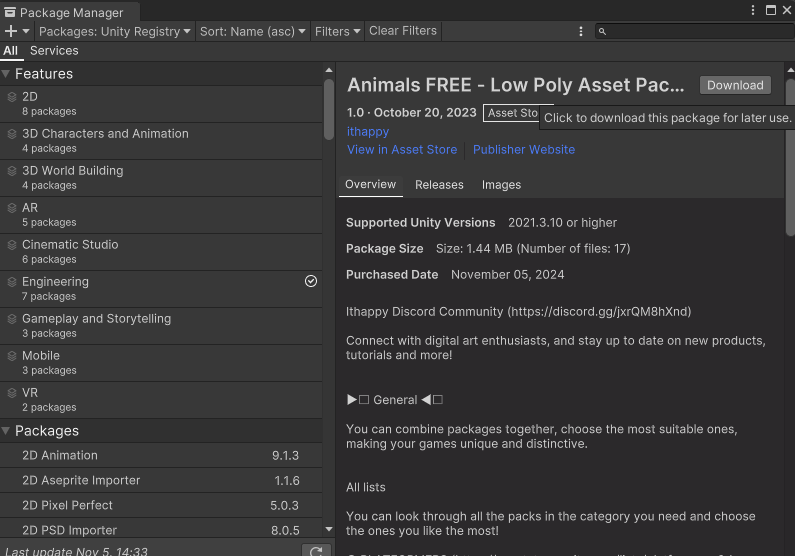Click the 2D feature layers icon
The height and width of the screenshot is (556, 795).
[x=12, y=97]
